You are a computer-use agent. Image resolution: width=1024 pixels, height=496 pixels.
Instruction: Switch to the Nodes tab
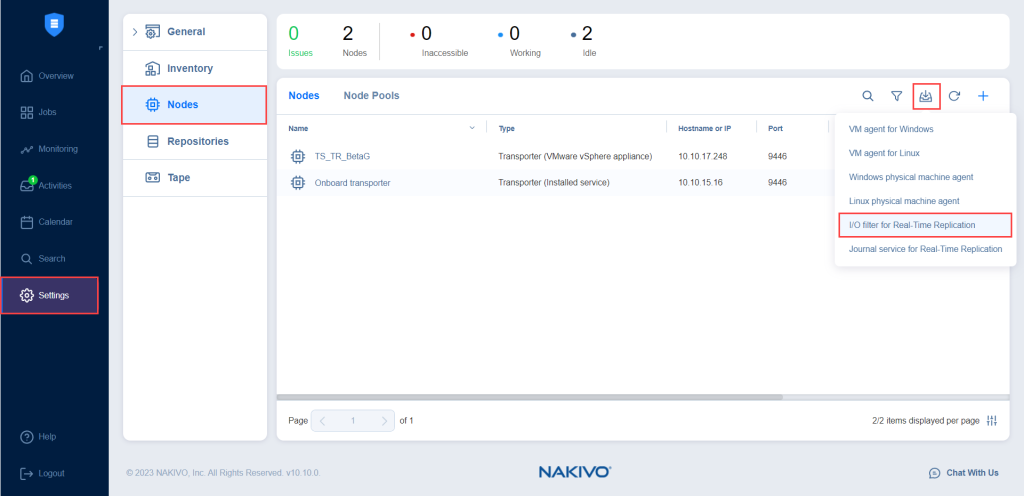click(304, 95)
